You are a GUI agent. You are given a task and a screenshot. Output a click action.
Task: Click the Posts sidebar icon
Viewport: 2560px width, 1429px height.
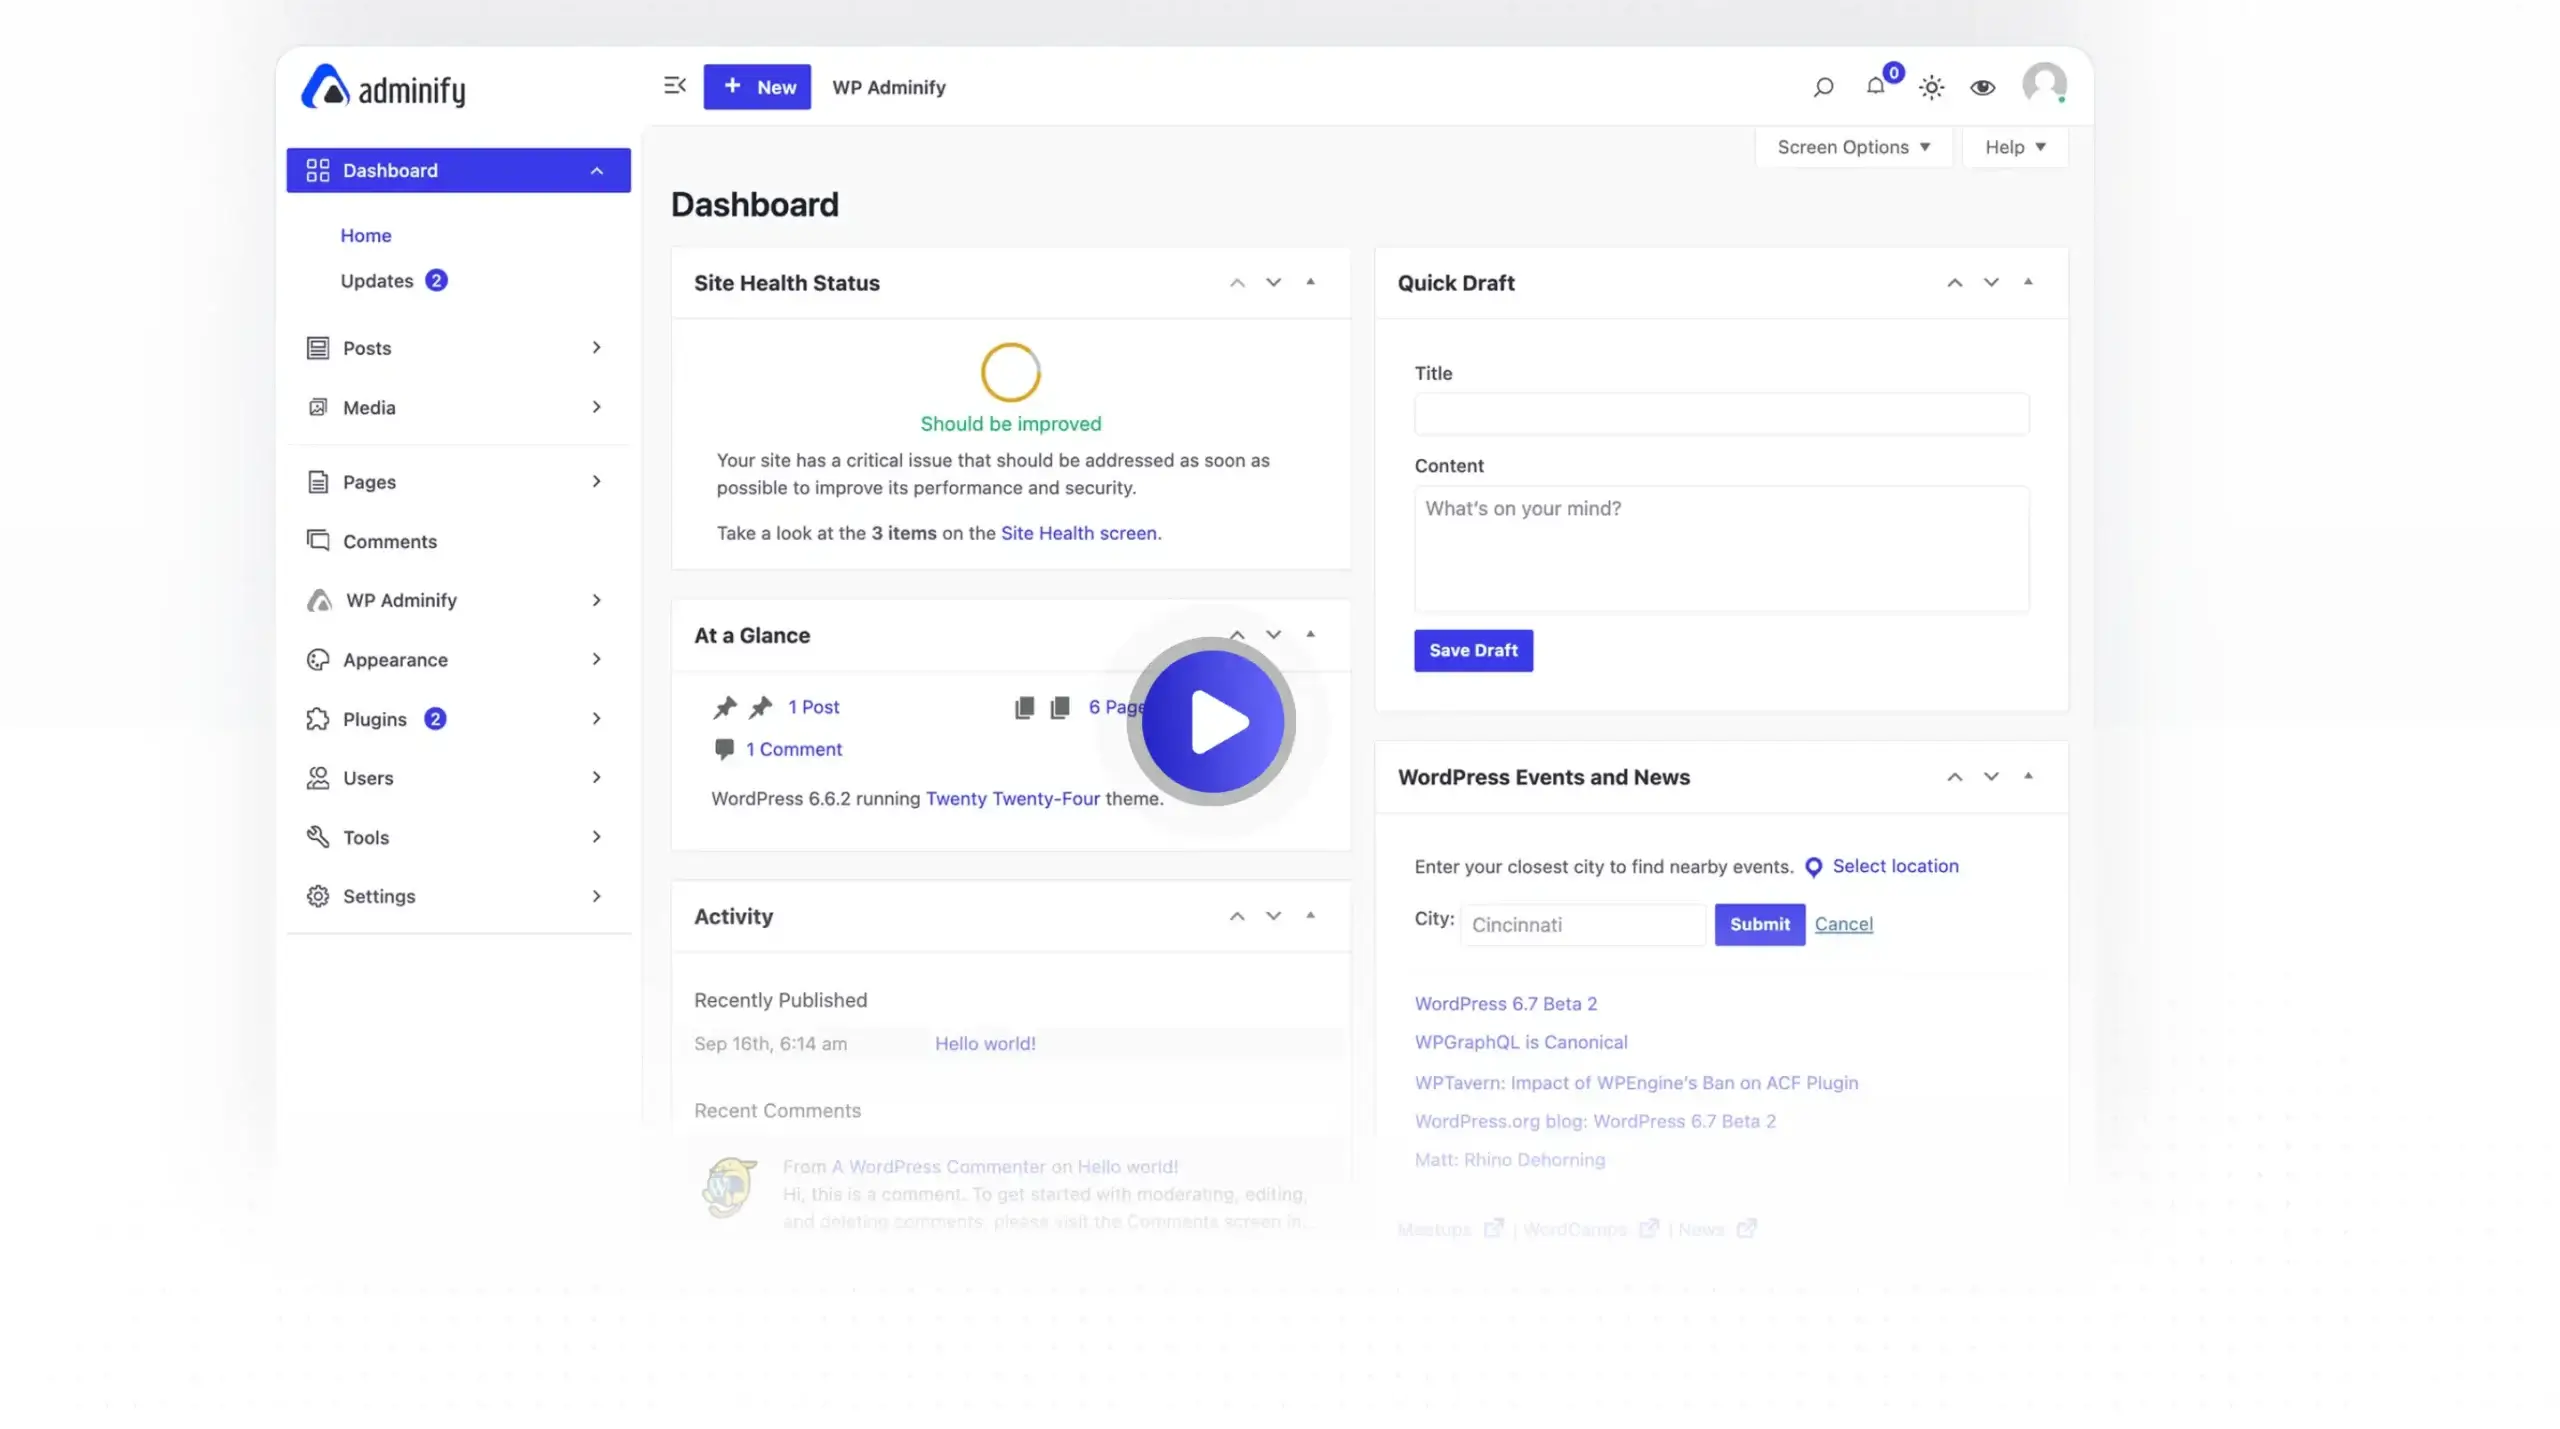tap(318, 346)
